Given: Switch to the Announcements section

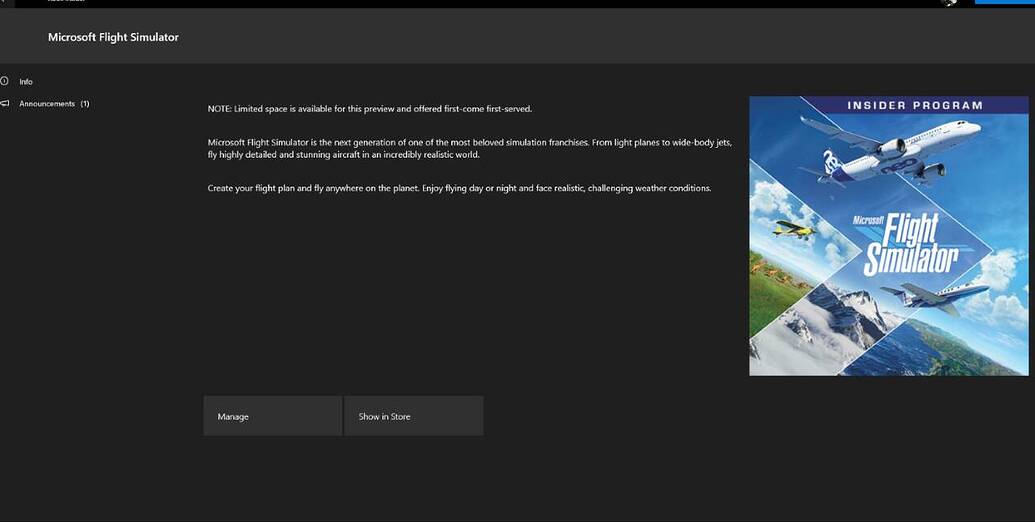Looking at the screenshot, I should 47,103.
